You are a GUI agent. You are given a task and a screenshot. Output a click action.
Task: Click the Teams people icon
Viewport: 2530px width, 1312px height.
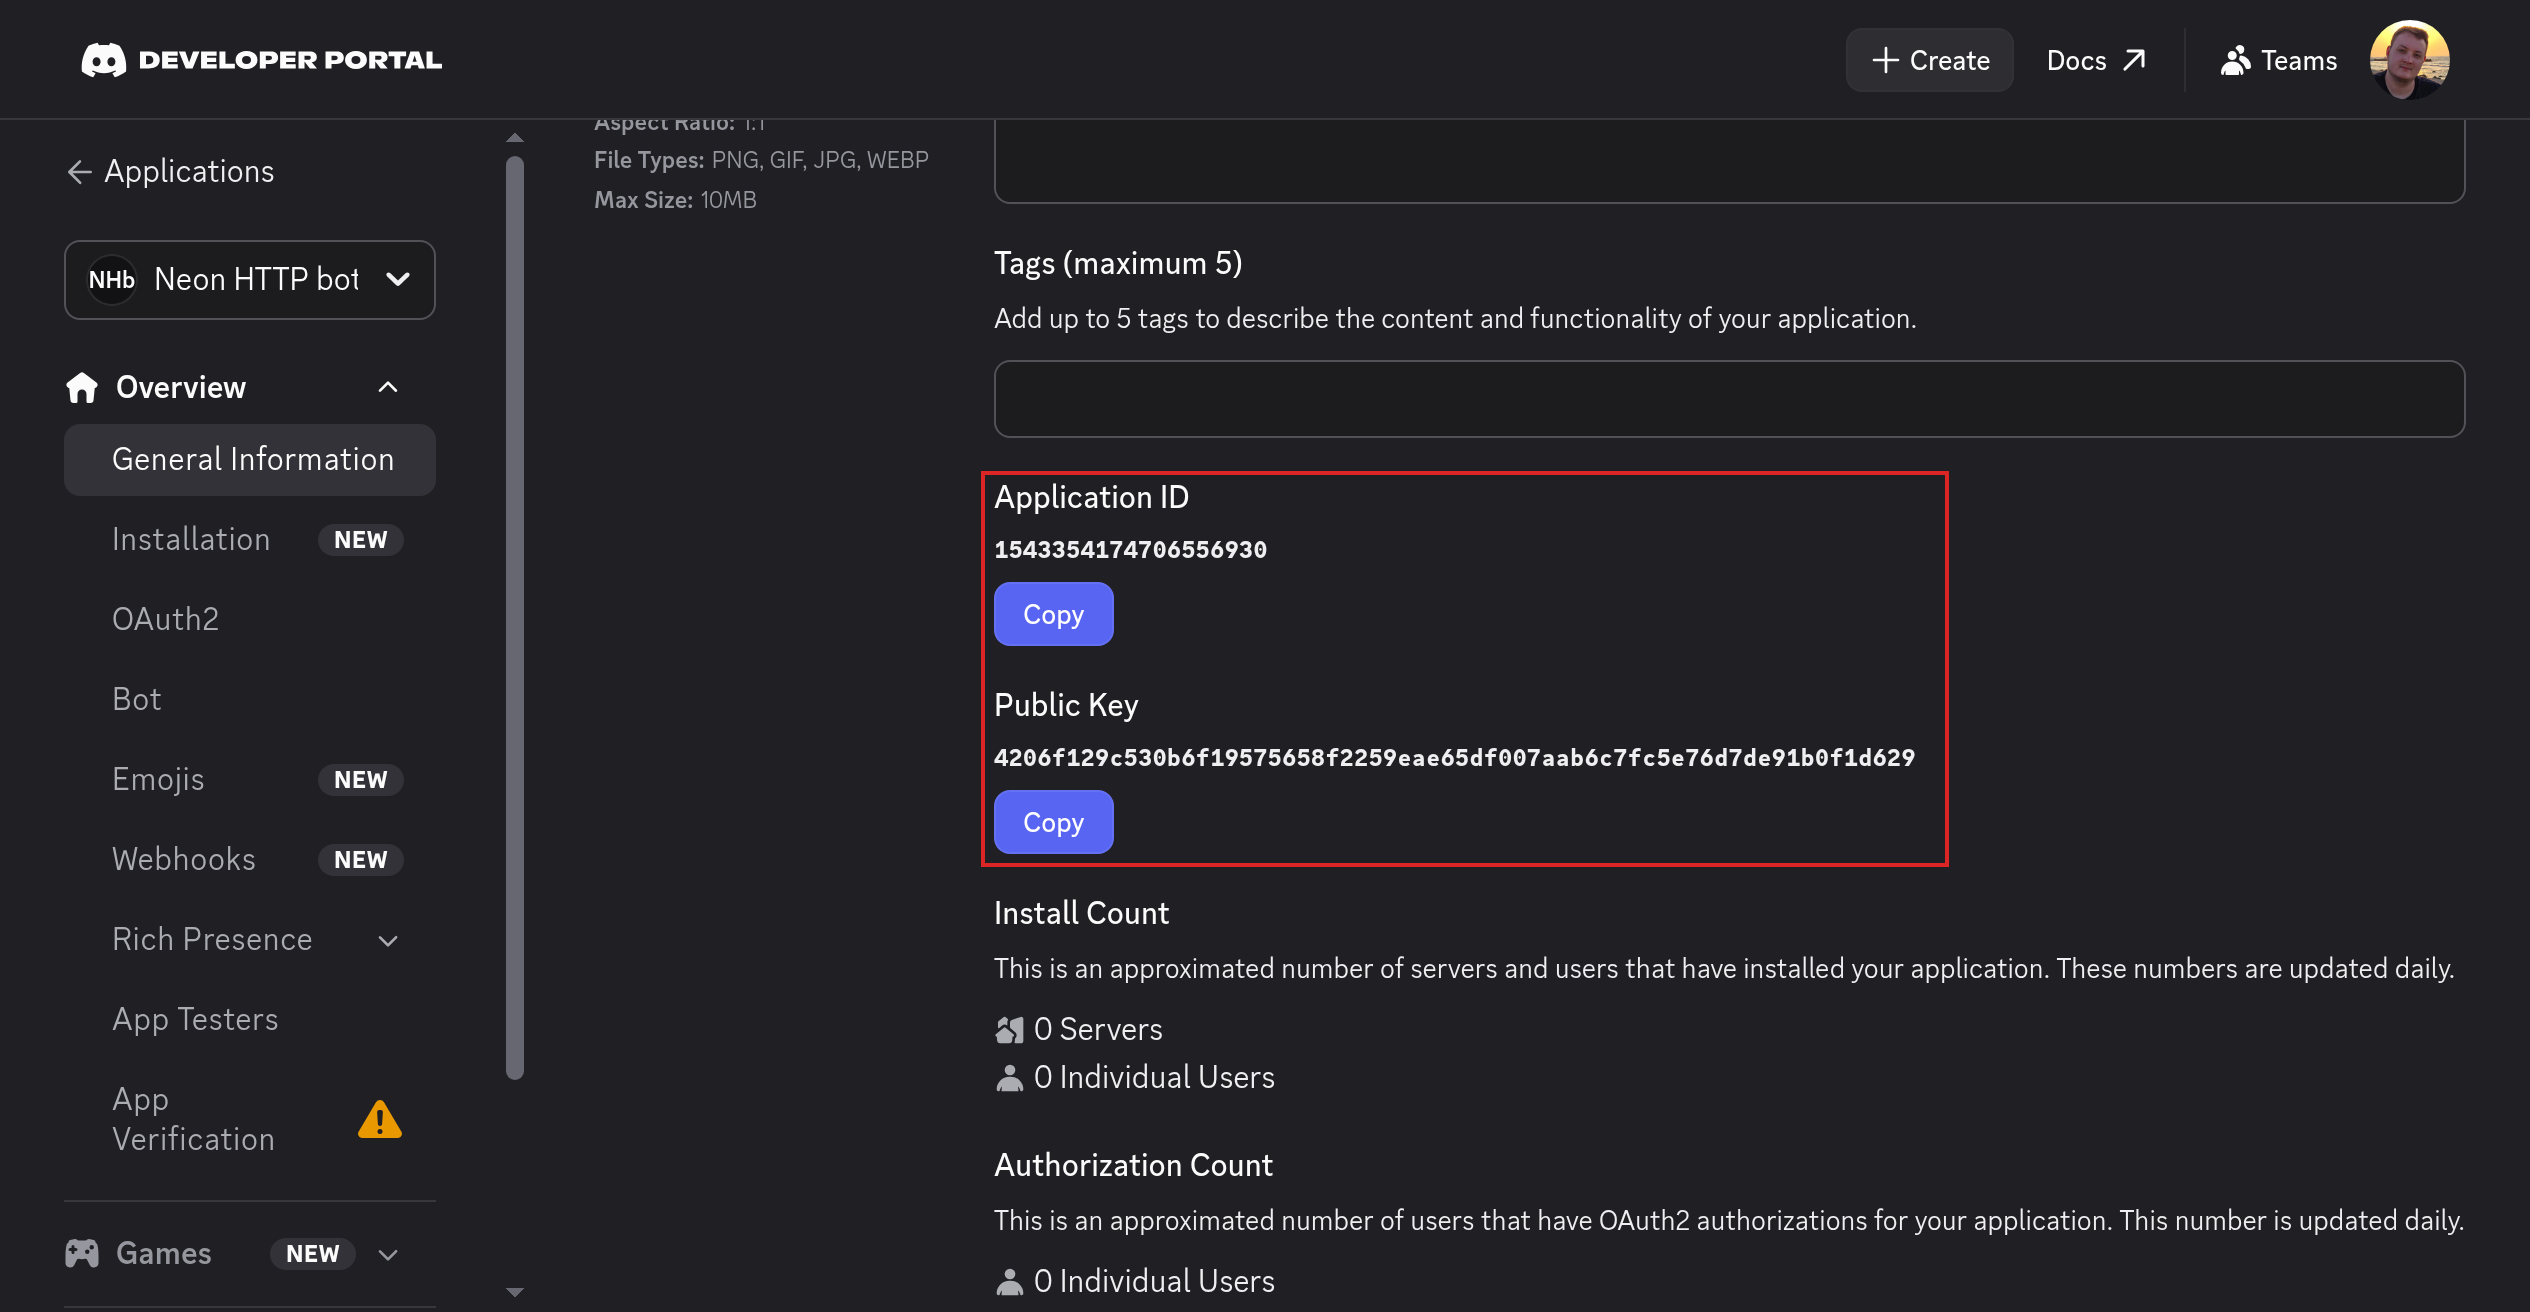point(2235,60)
